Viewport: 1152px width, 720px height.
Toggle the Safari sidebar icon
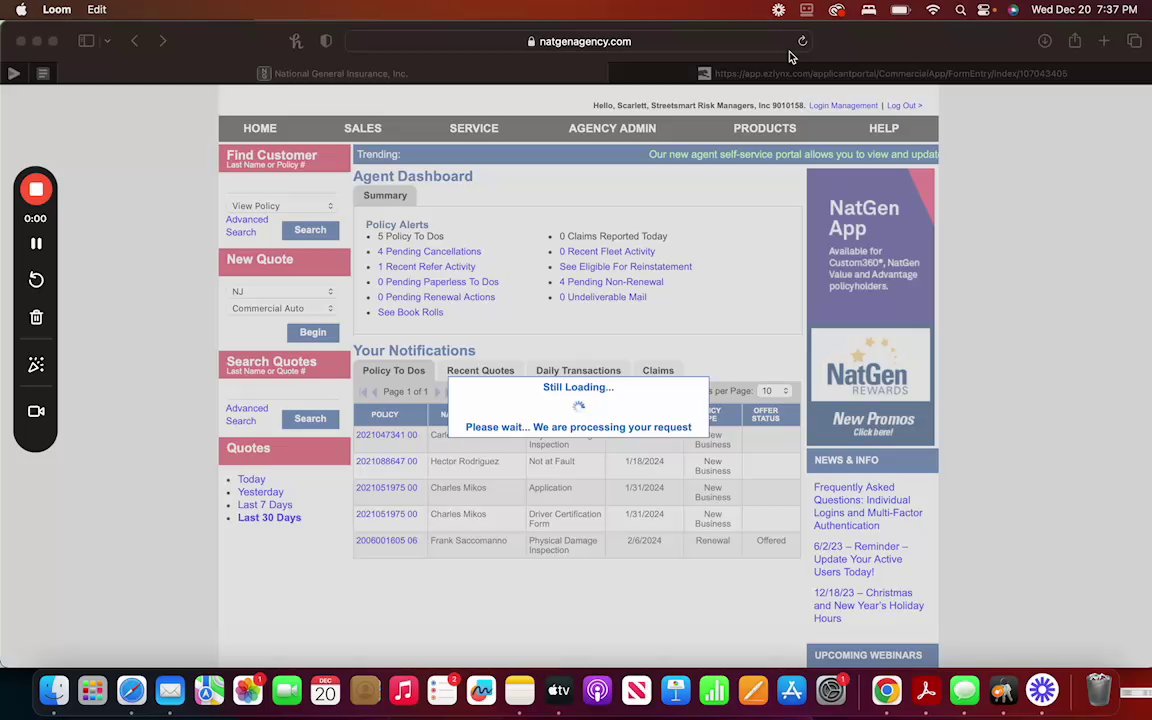point(86,41)
